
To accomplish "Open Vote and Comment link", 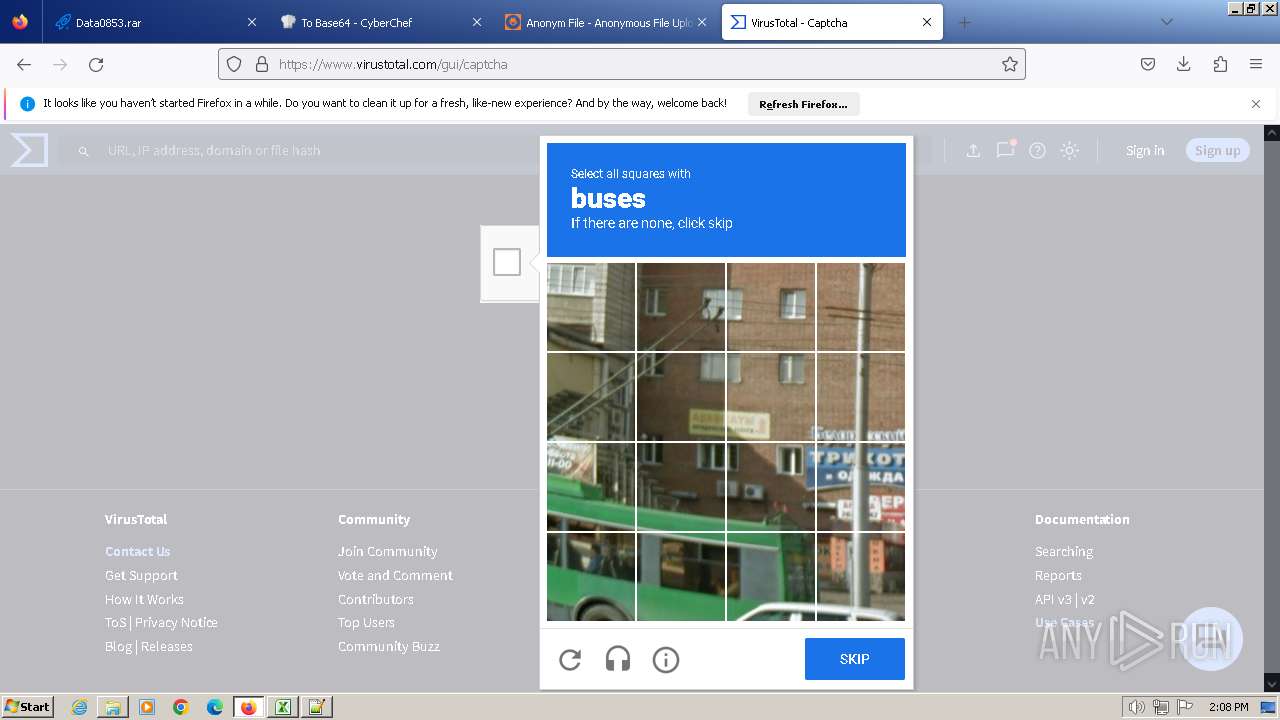I will (395, 575).
